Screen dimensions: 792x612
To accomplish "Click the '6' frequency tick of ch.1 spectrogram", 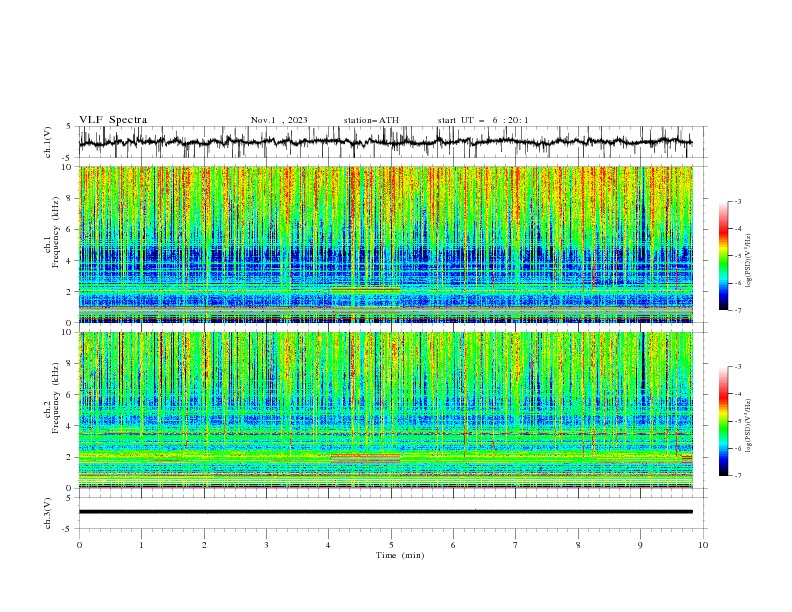I will [71, 230].
